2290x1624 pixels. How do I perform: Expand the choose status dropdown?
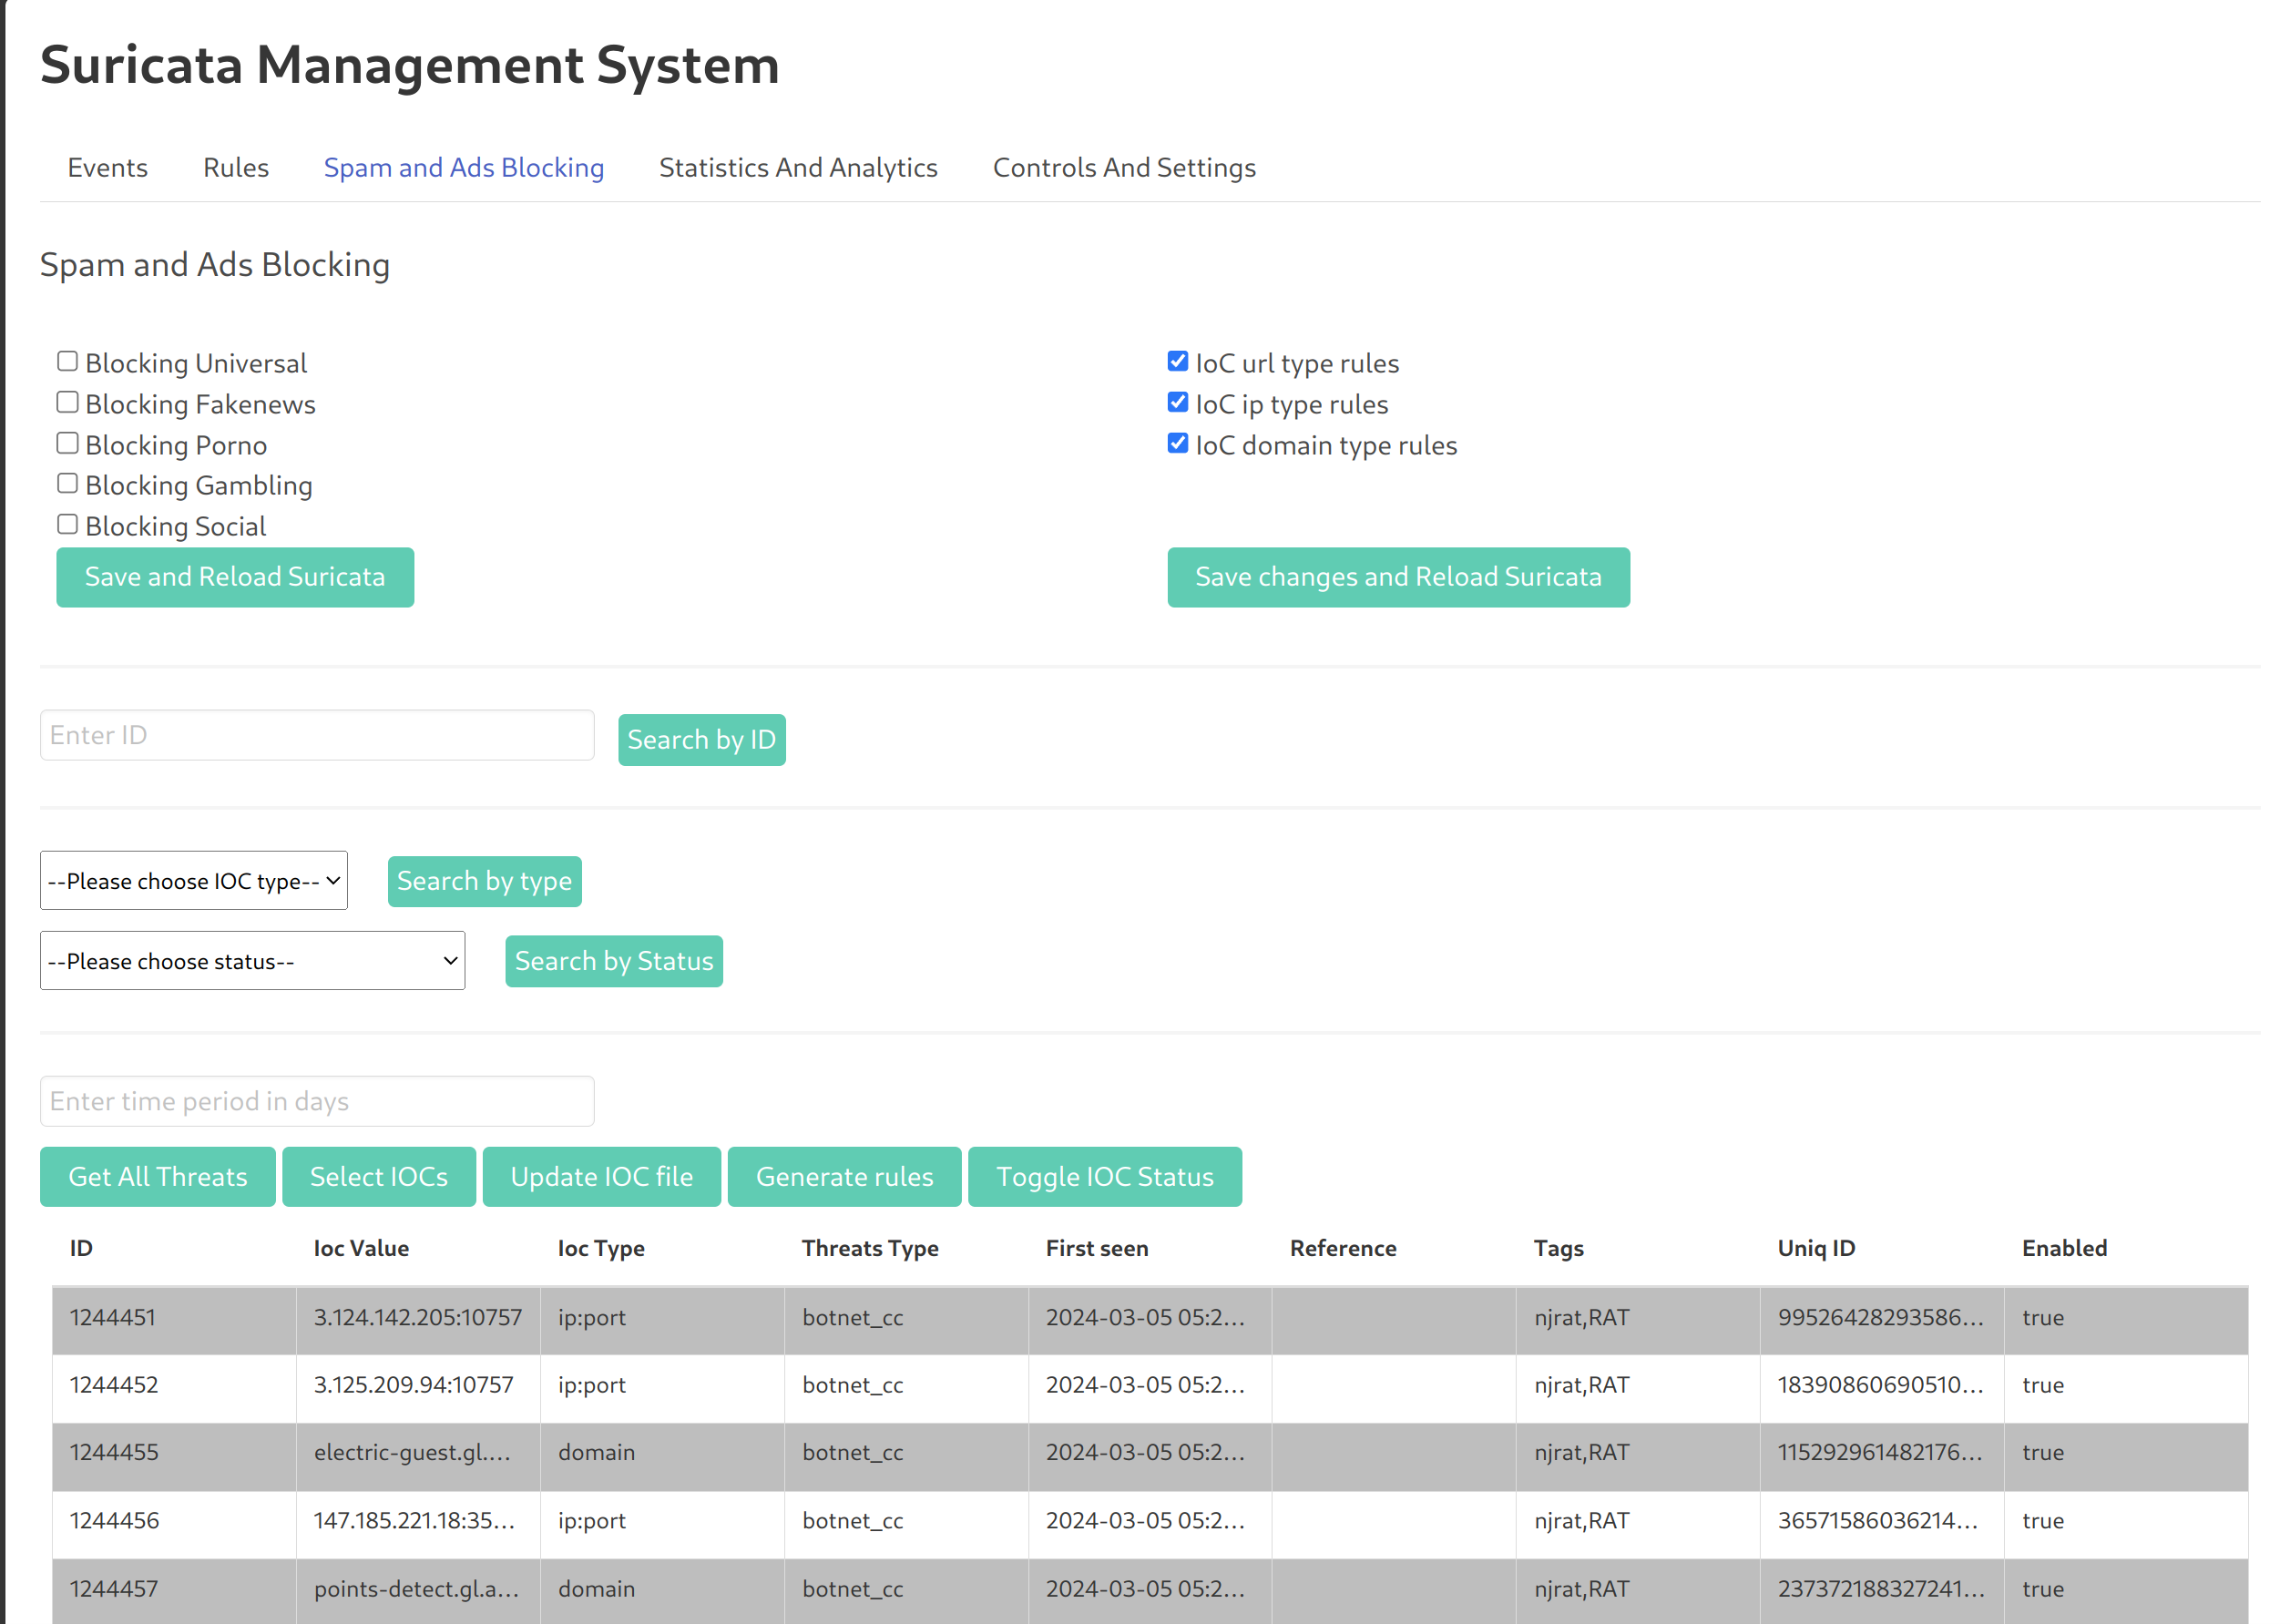(252, 960)
